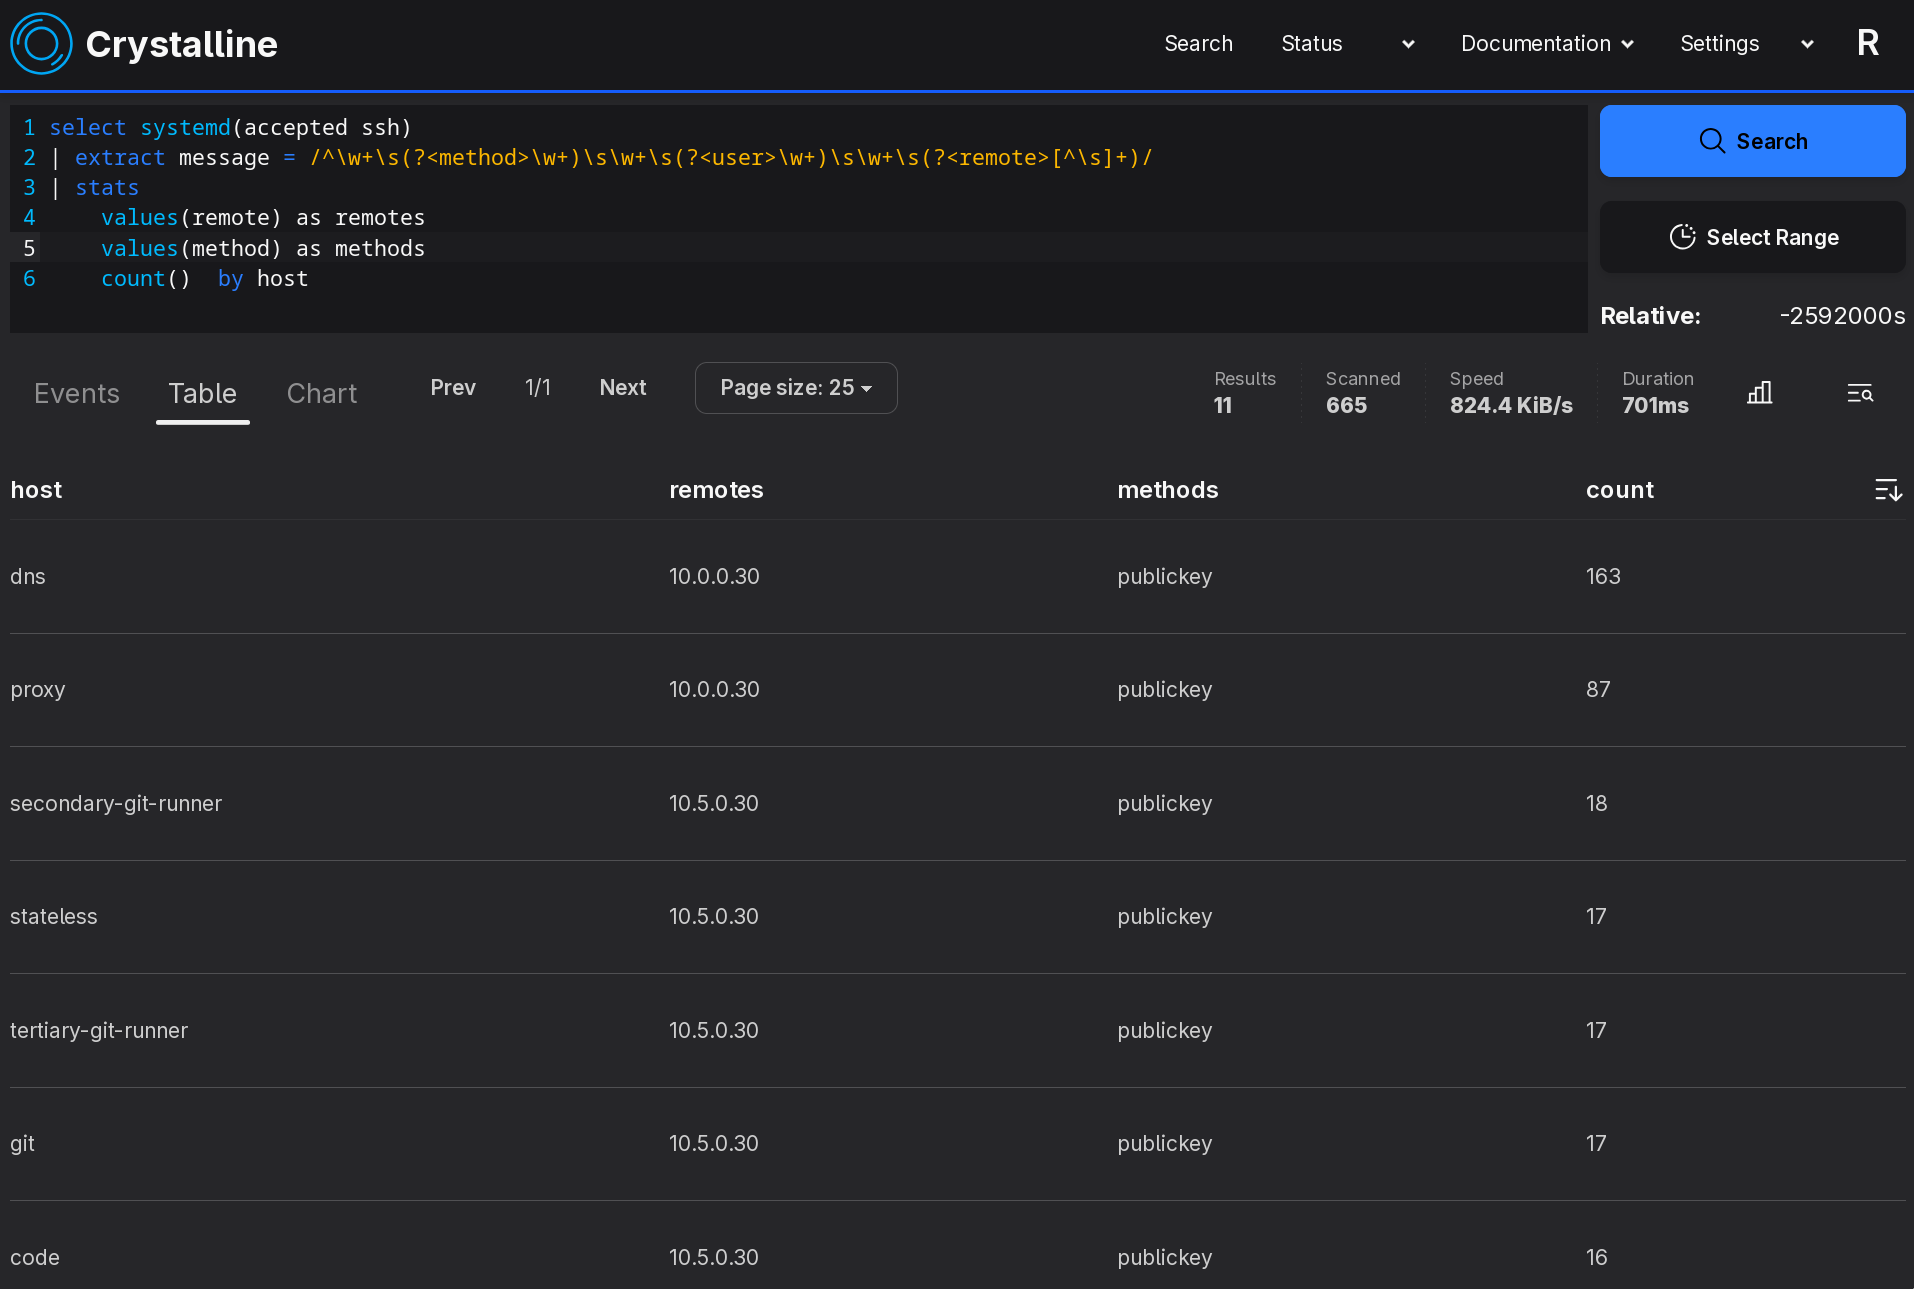Expand the Status dropdown chevron
Viewport: 1914px width, 1289px height.
pos(1408,44)
